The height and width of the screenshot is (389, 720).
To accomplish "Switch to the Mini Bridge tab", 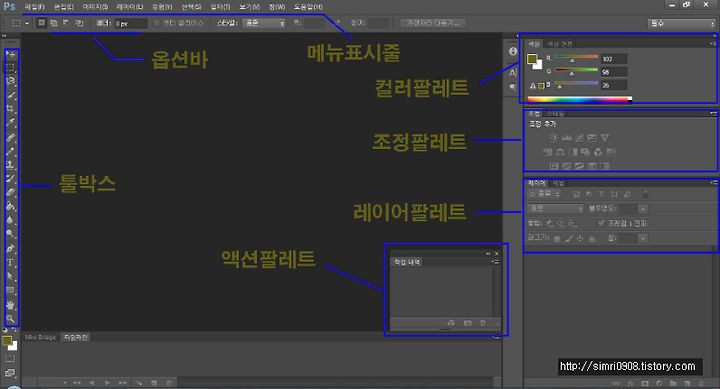I will click(40, 337).
